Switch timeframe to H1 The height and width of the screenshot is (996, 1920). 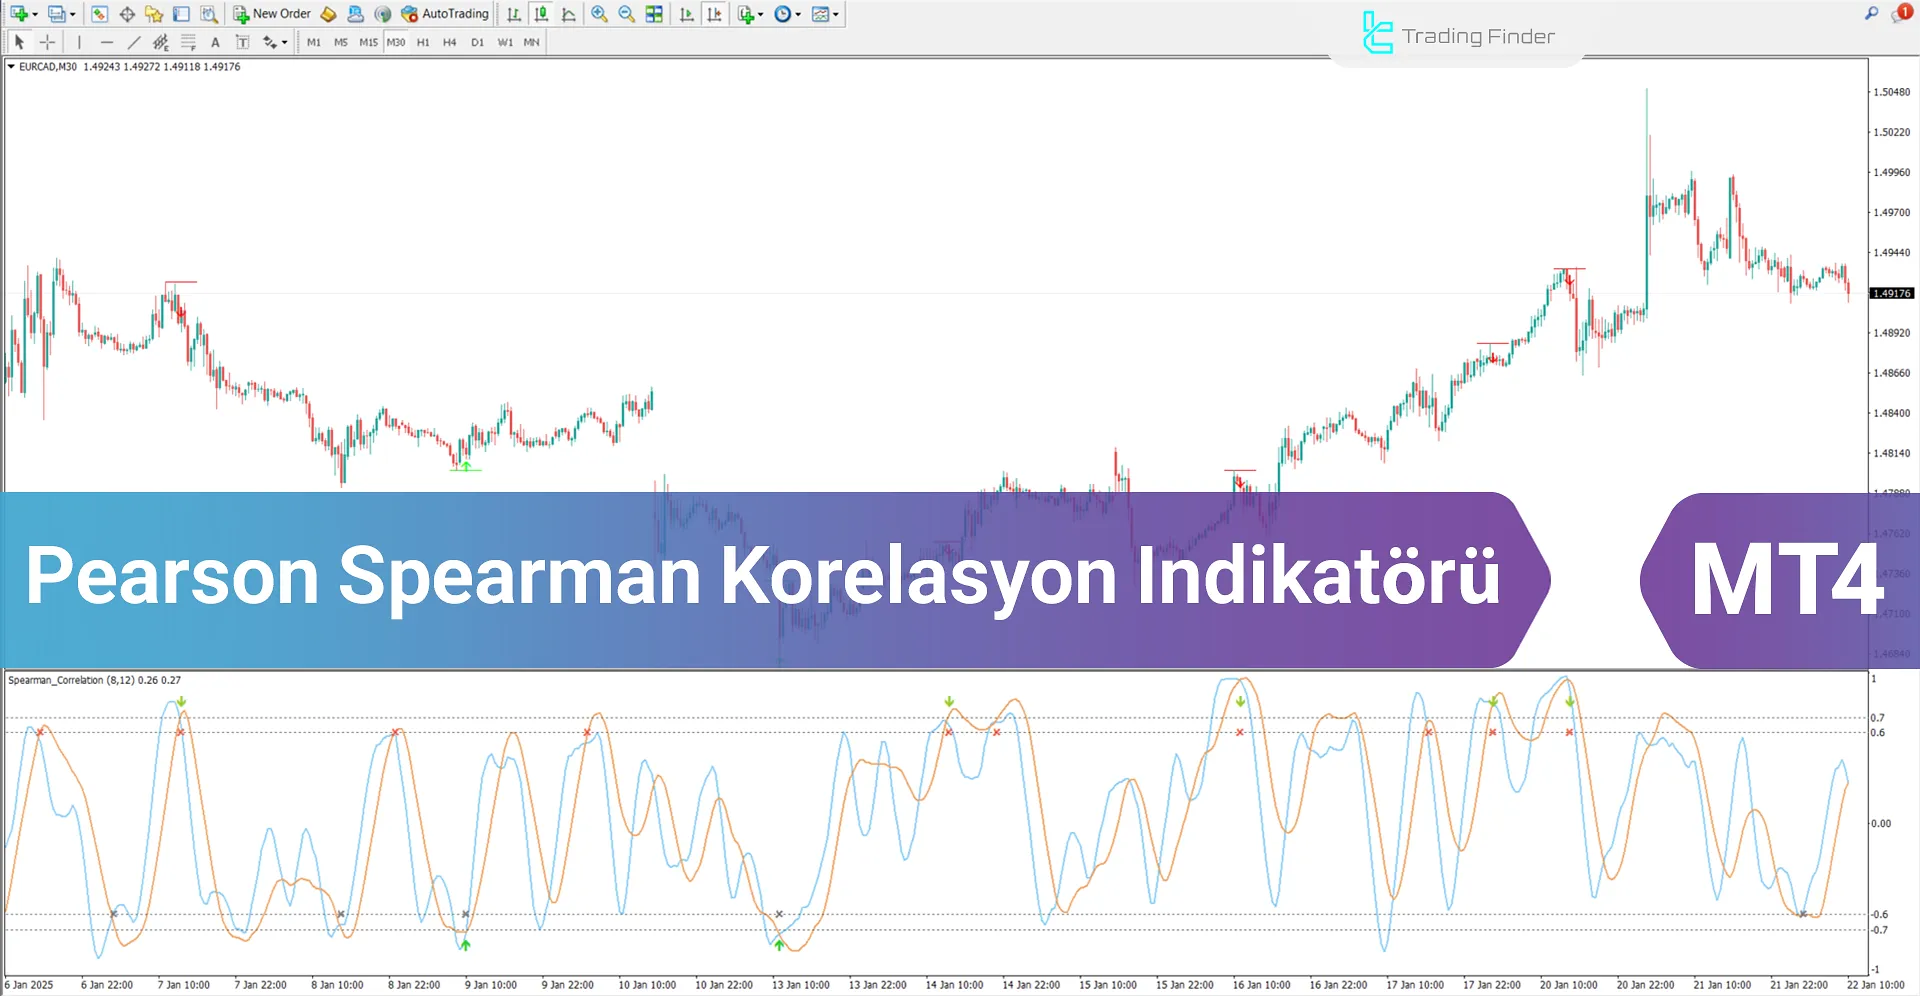click(x=423, y=42)
